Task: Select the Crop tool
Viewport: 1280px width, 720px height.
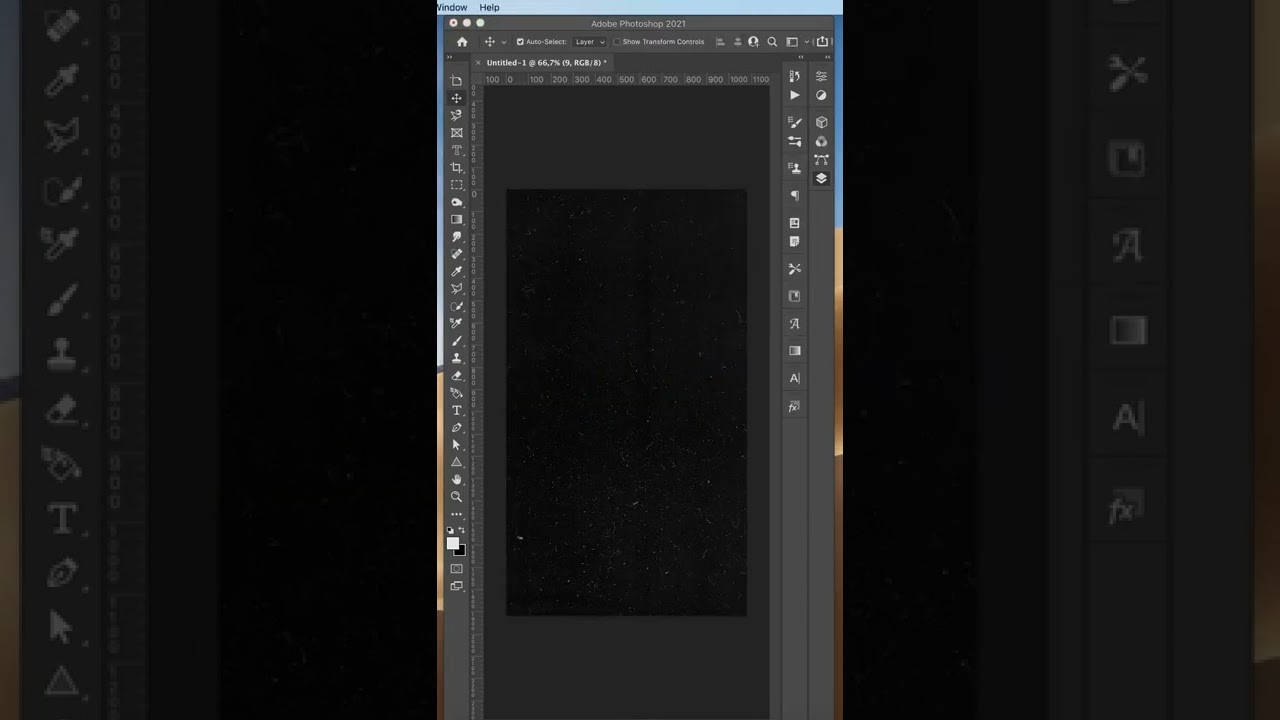Action: [456, 167]
